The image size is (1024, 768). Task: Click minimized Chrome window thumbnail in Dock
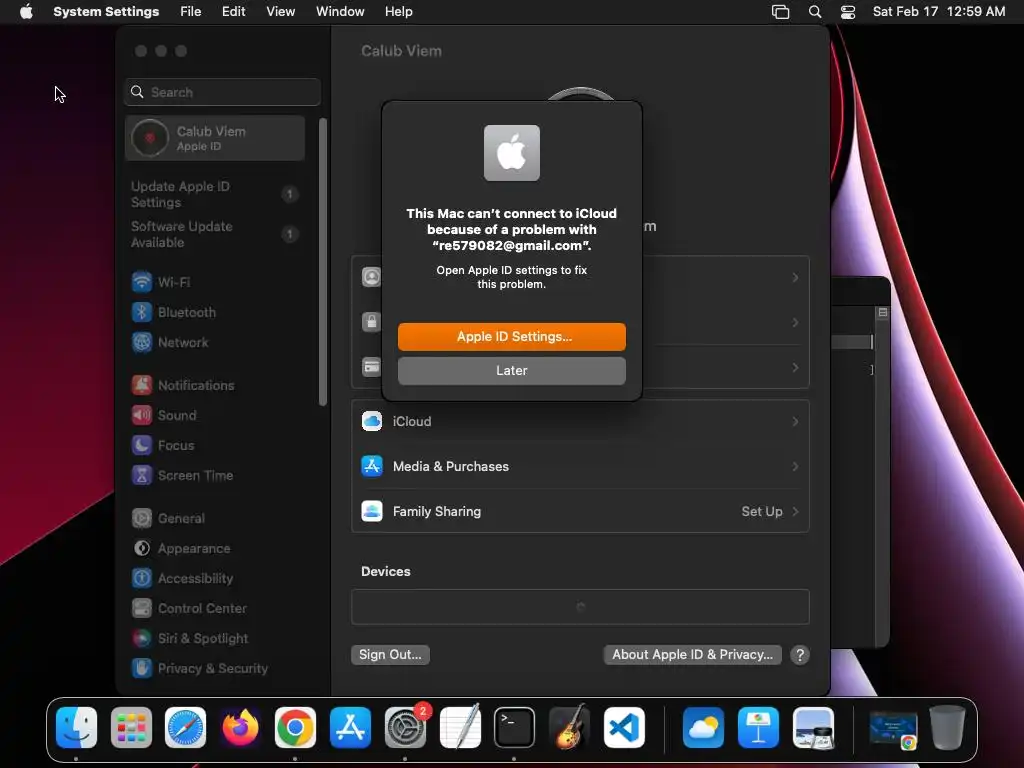pos(893,730)
